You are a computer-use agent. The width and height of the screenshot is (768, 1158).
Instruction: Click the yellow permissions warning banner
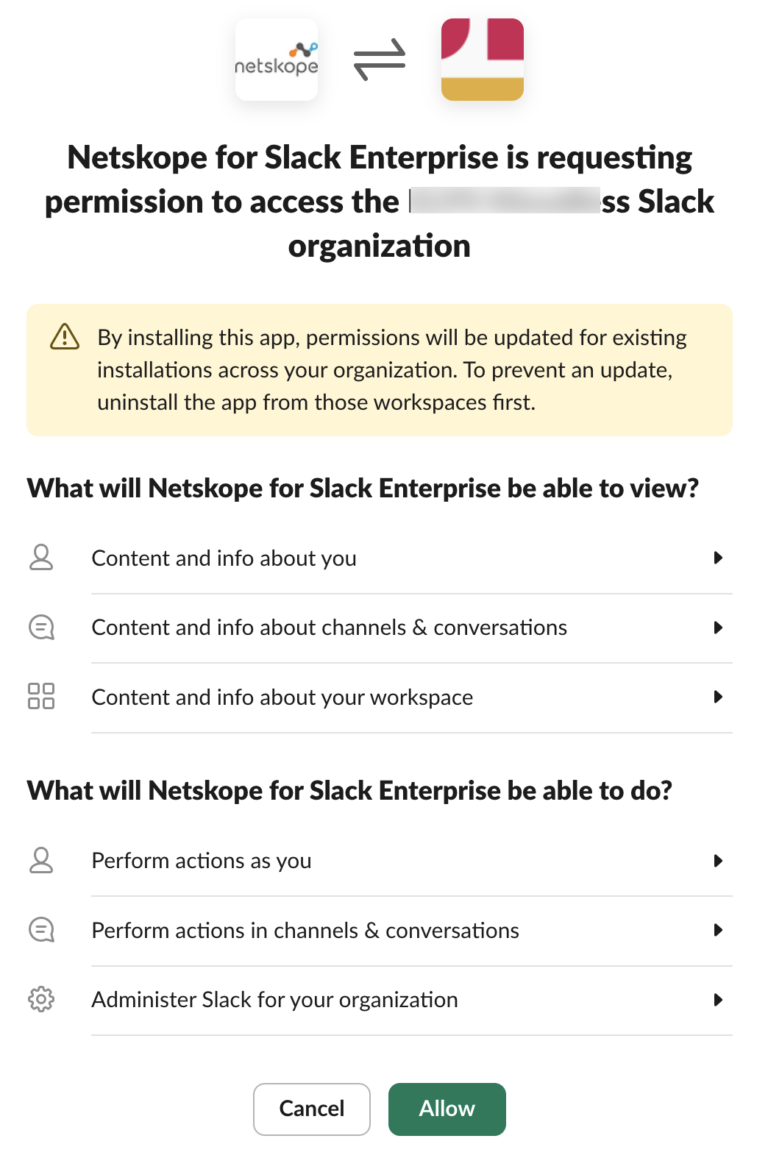pos(380,370)
